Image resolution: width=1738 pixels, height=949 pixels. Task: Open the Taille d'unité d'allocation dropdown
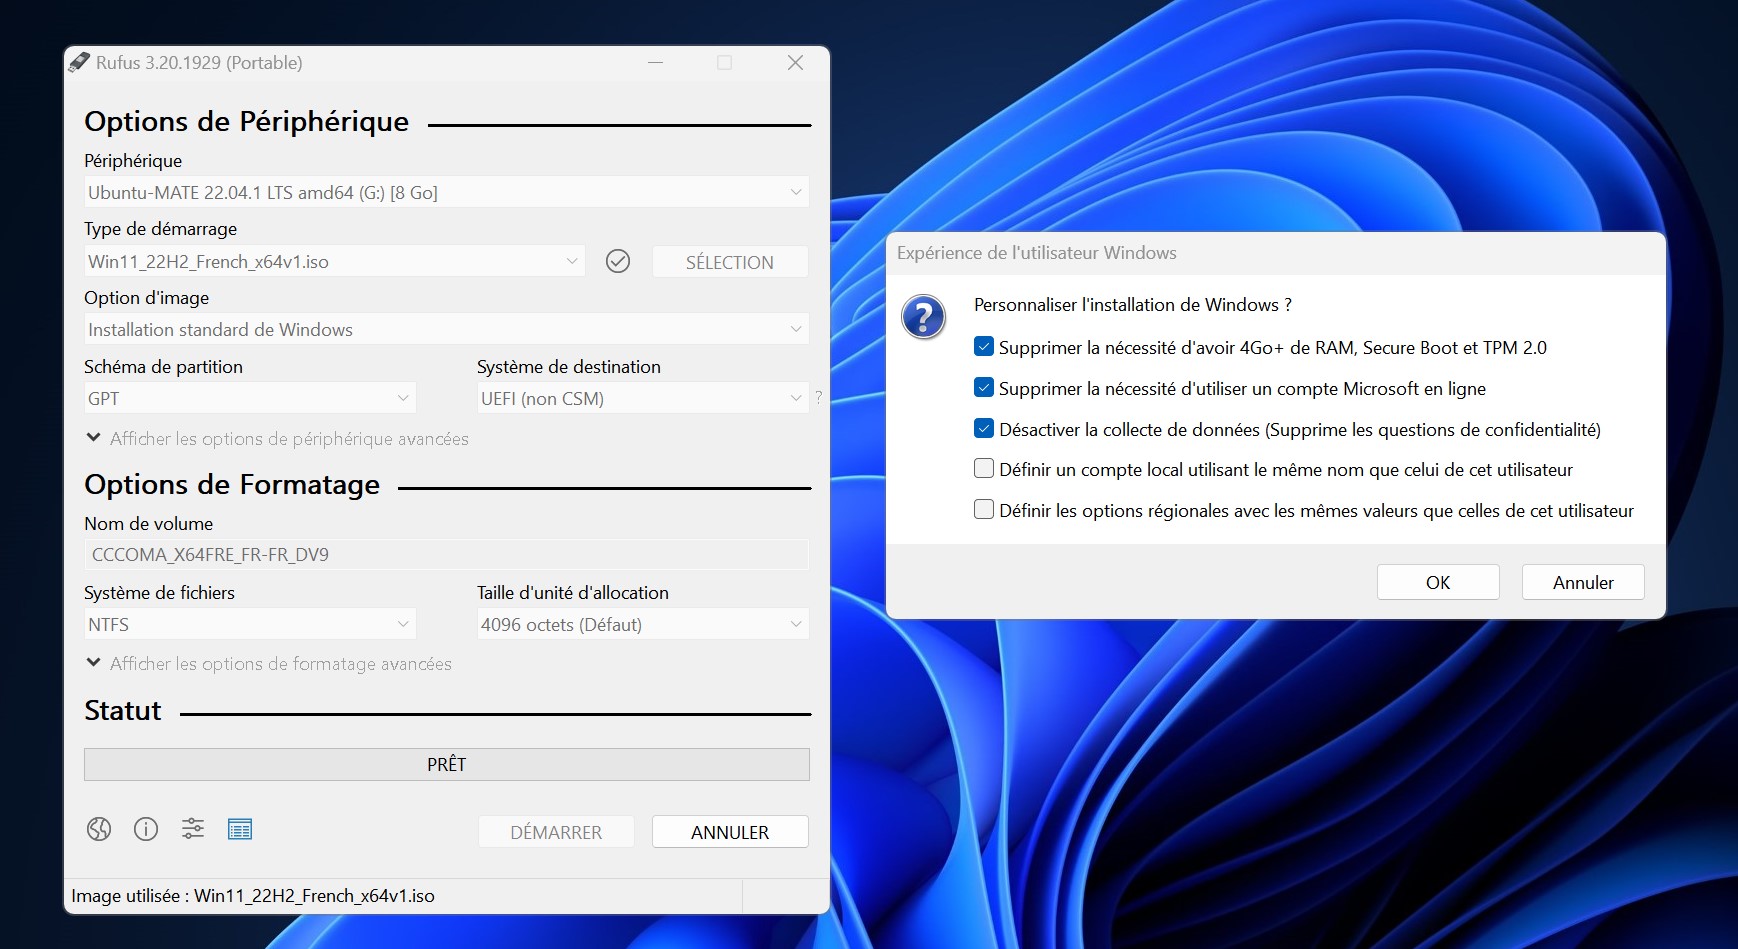pyautogui.click(x=642, y=624)
